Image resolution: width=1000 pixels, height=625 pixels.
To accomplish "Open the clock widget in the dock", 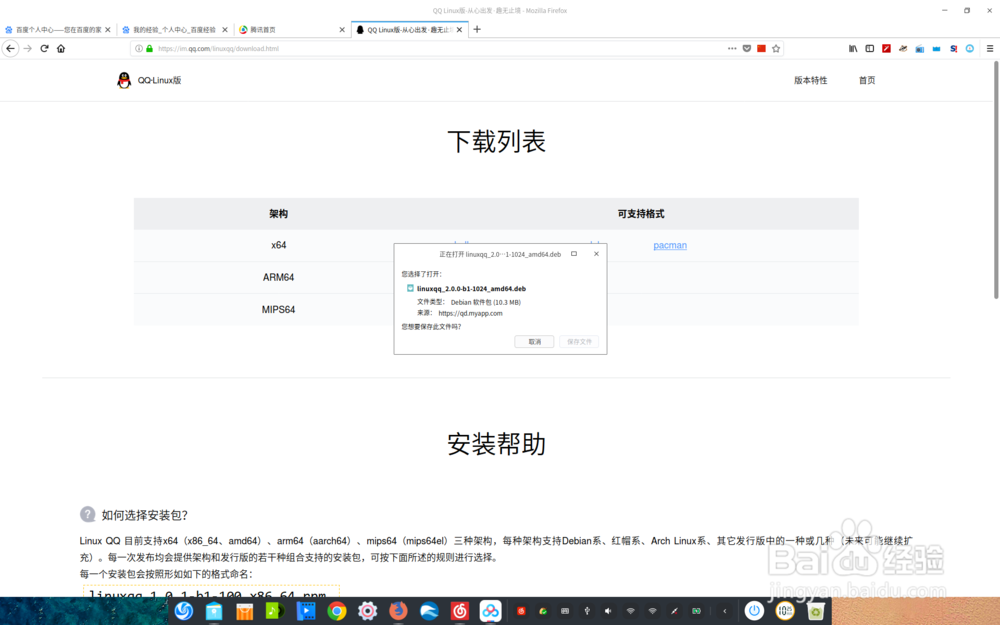I will coord(785,611).
